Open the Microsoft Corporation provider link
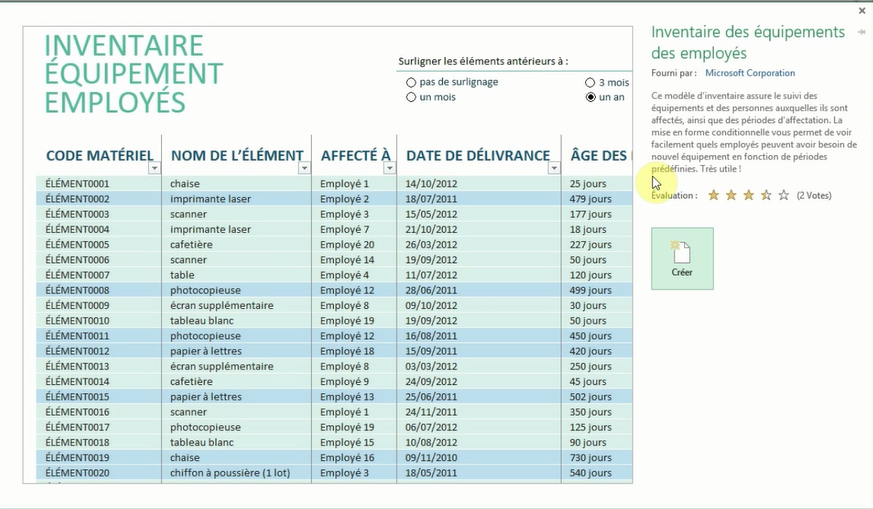 tap(750, 73)
